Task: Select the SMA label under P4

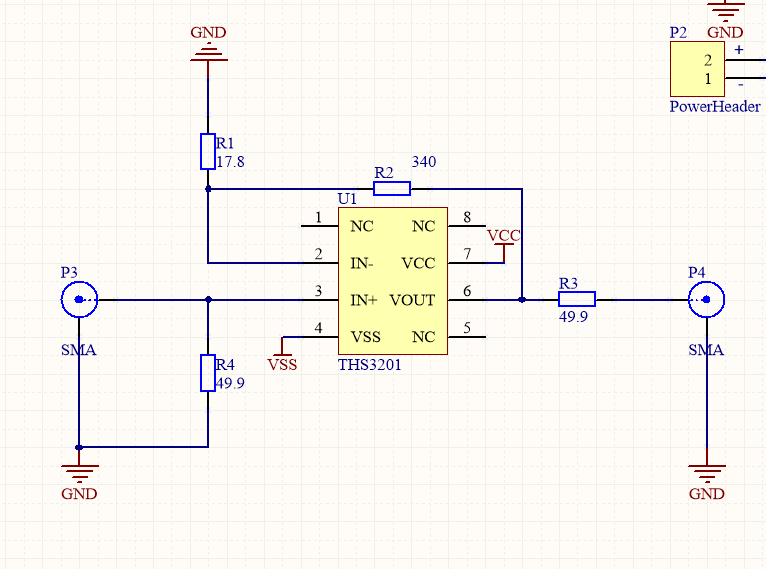Action: (706, 350)
